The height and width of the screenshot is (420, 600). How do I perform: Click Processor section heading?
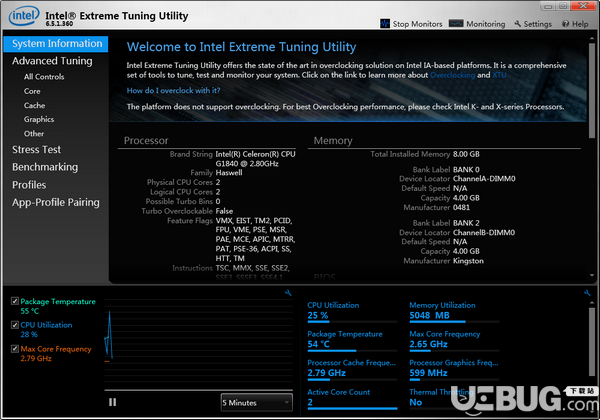pyautogui.click(x=146, y=141)
